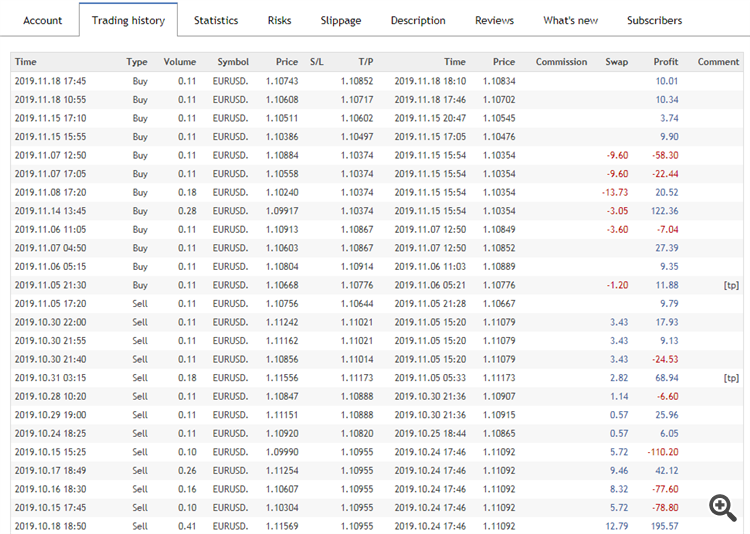The image size is (750, 534).
Task: Select open time 2019.10.17 18:49
Action: [x=50, y=471]
